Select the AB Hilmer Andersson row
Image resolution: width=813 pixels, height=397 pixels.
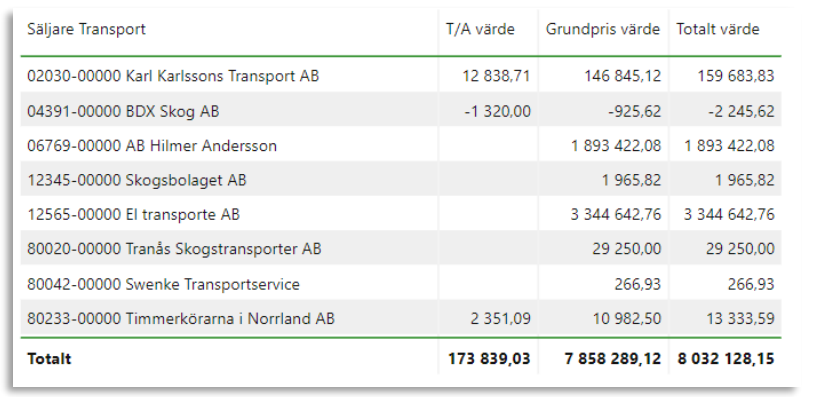(401, 146)
